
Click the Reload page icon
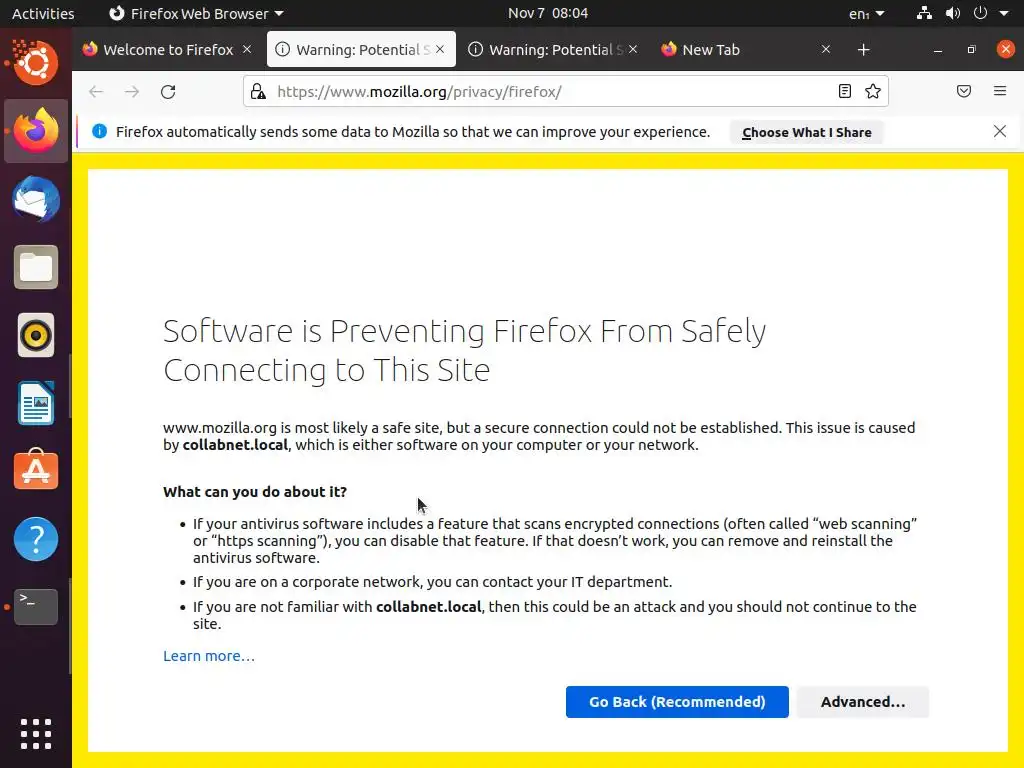[x=168, y=92]
